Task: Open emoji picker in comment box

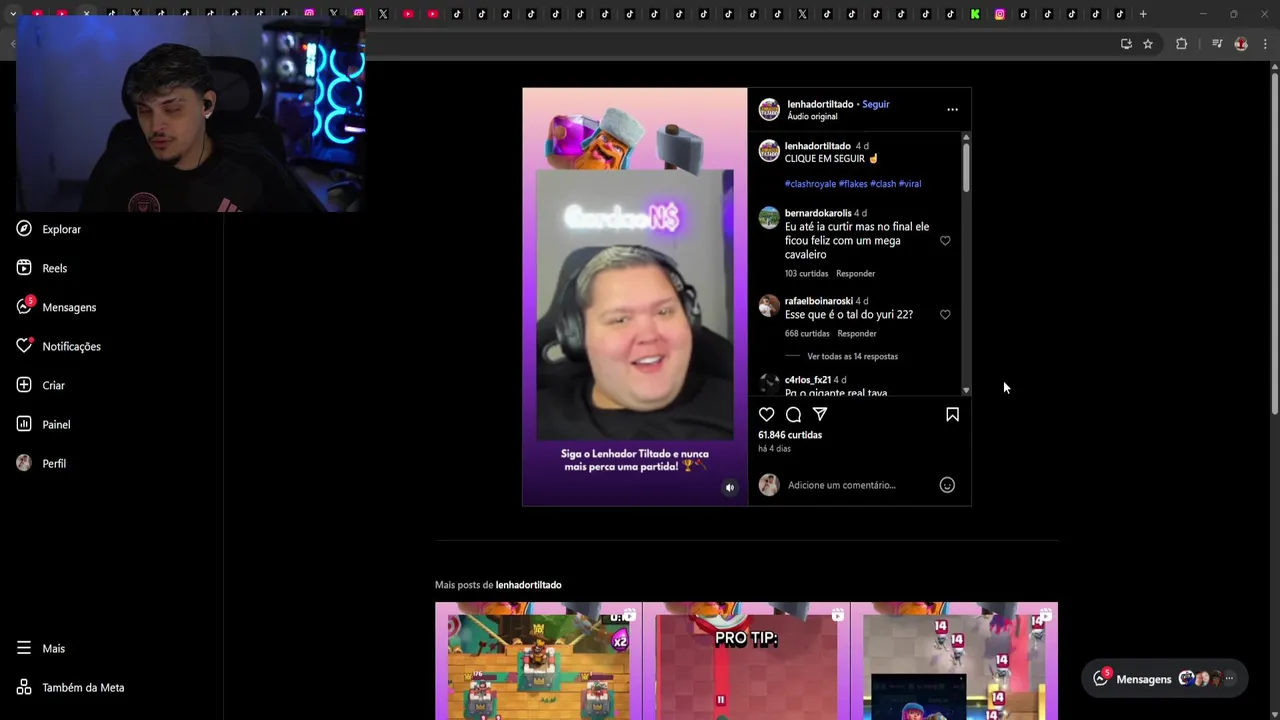Action: [947, 485]
